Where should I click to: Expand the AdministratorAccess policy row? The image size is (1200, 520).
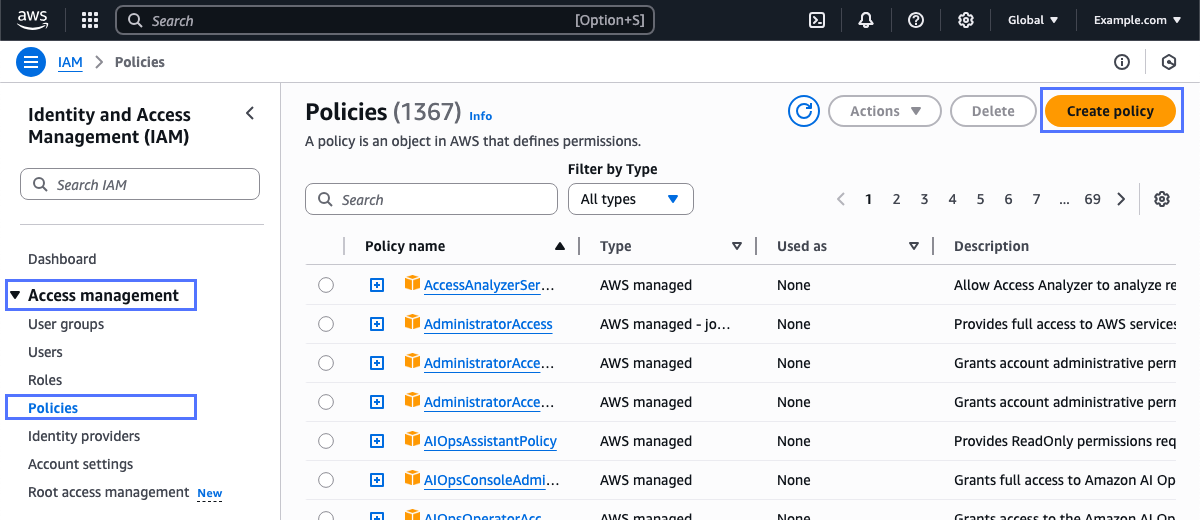[377, 324]
